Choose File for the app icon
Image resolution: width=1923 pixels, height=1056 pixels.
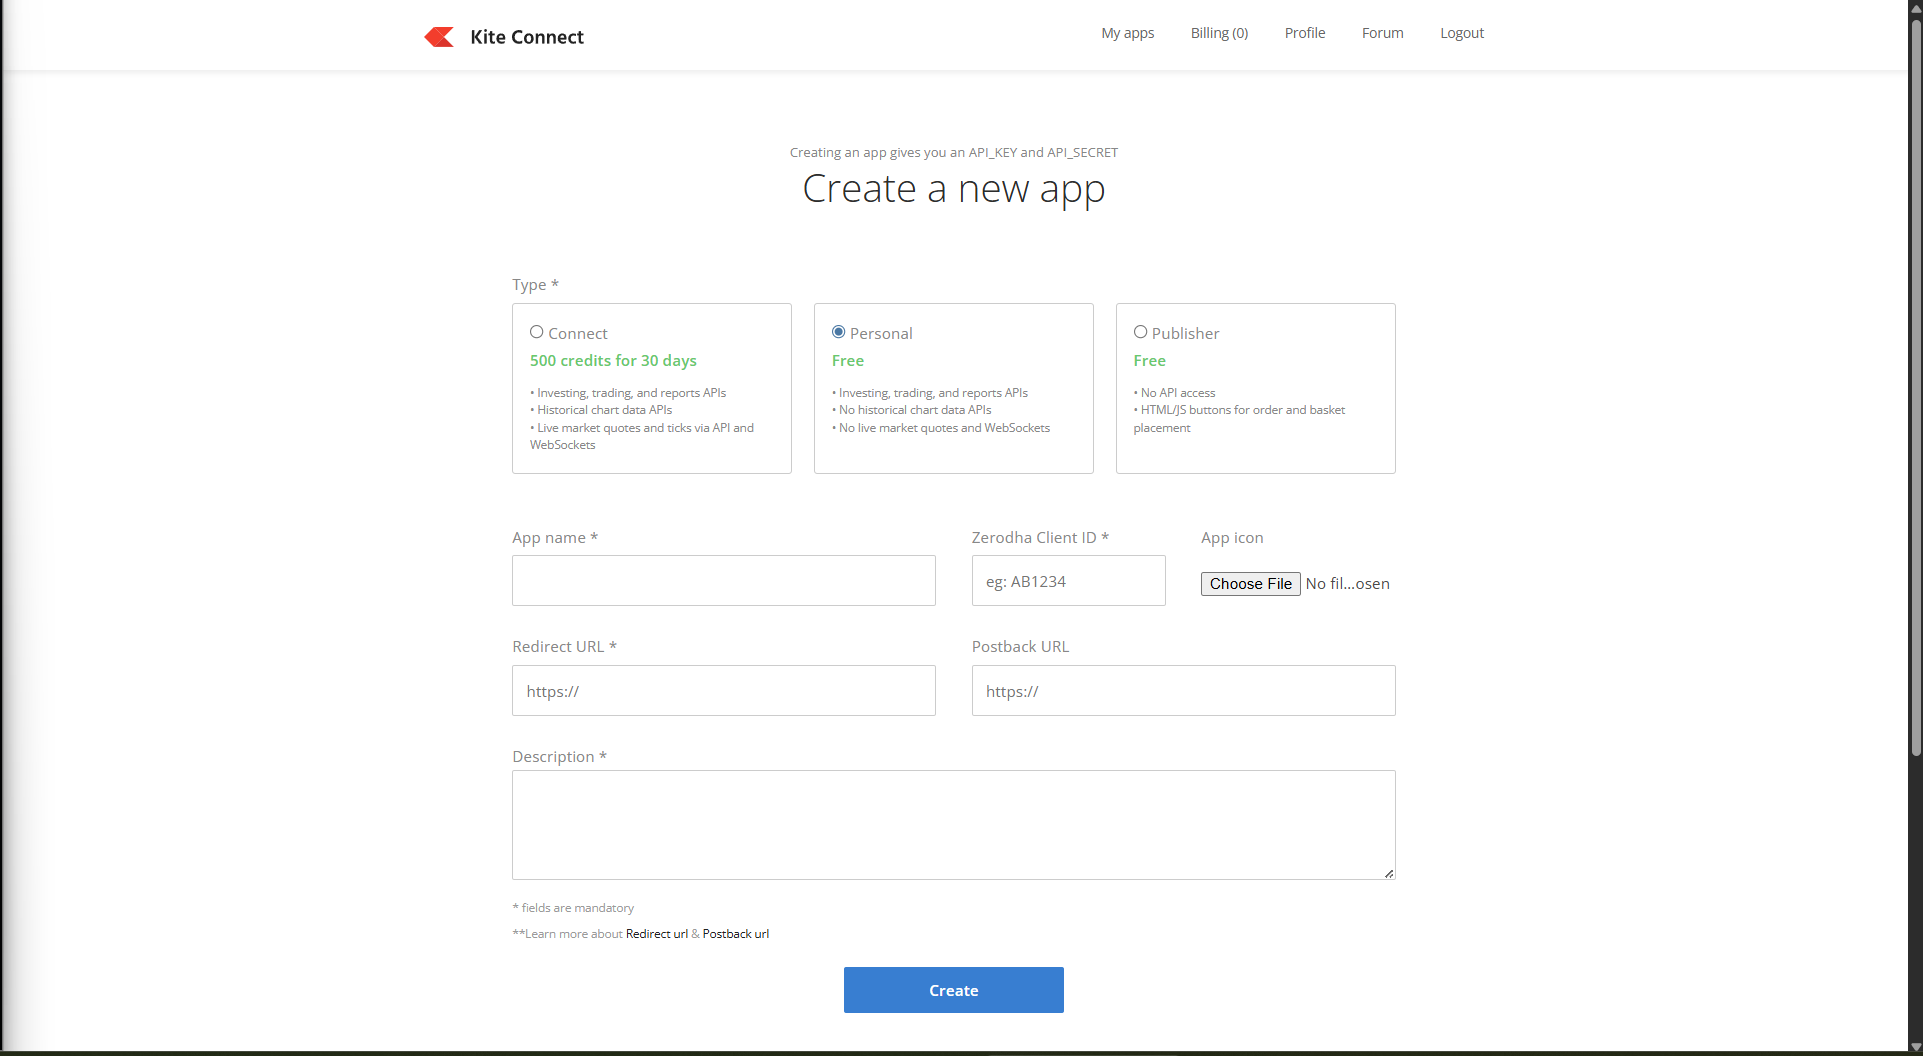coord(1250,583)
